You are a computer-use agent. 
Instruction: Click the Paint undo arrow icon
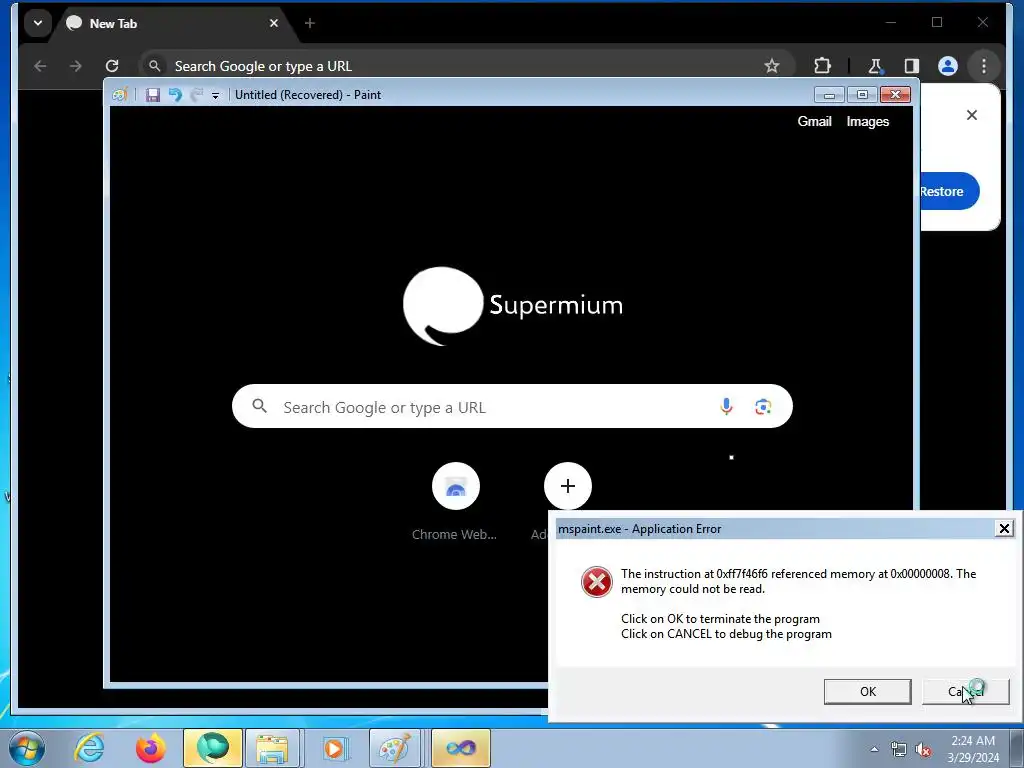(x=175, y=95)
